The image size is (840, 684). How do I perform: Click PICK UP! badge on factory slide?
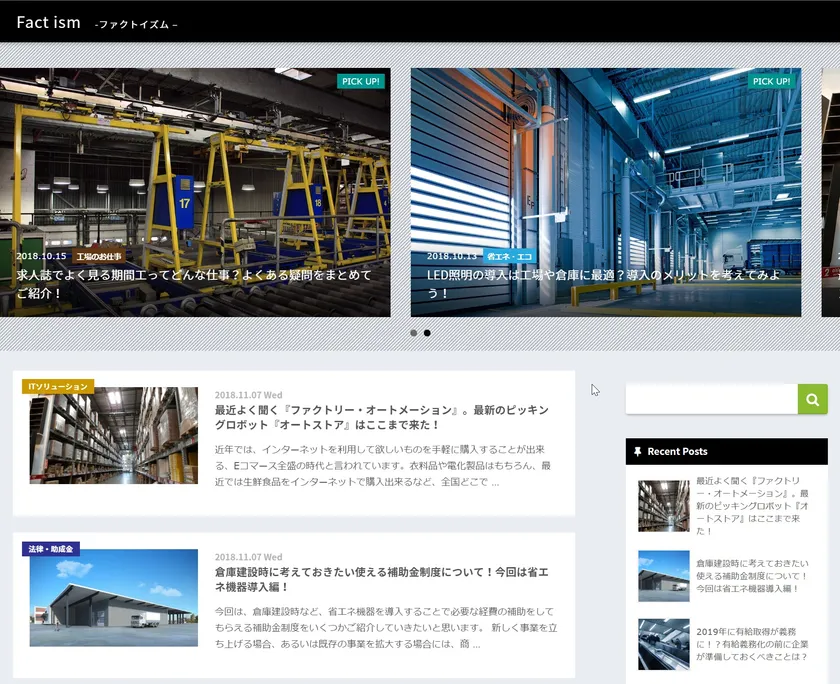(361, 81)
